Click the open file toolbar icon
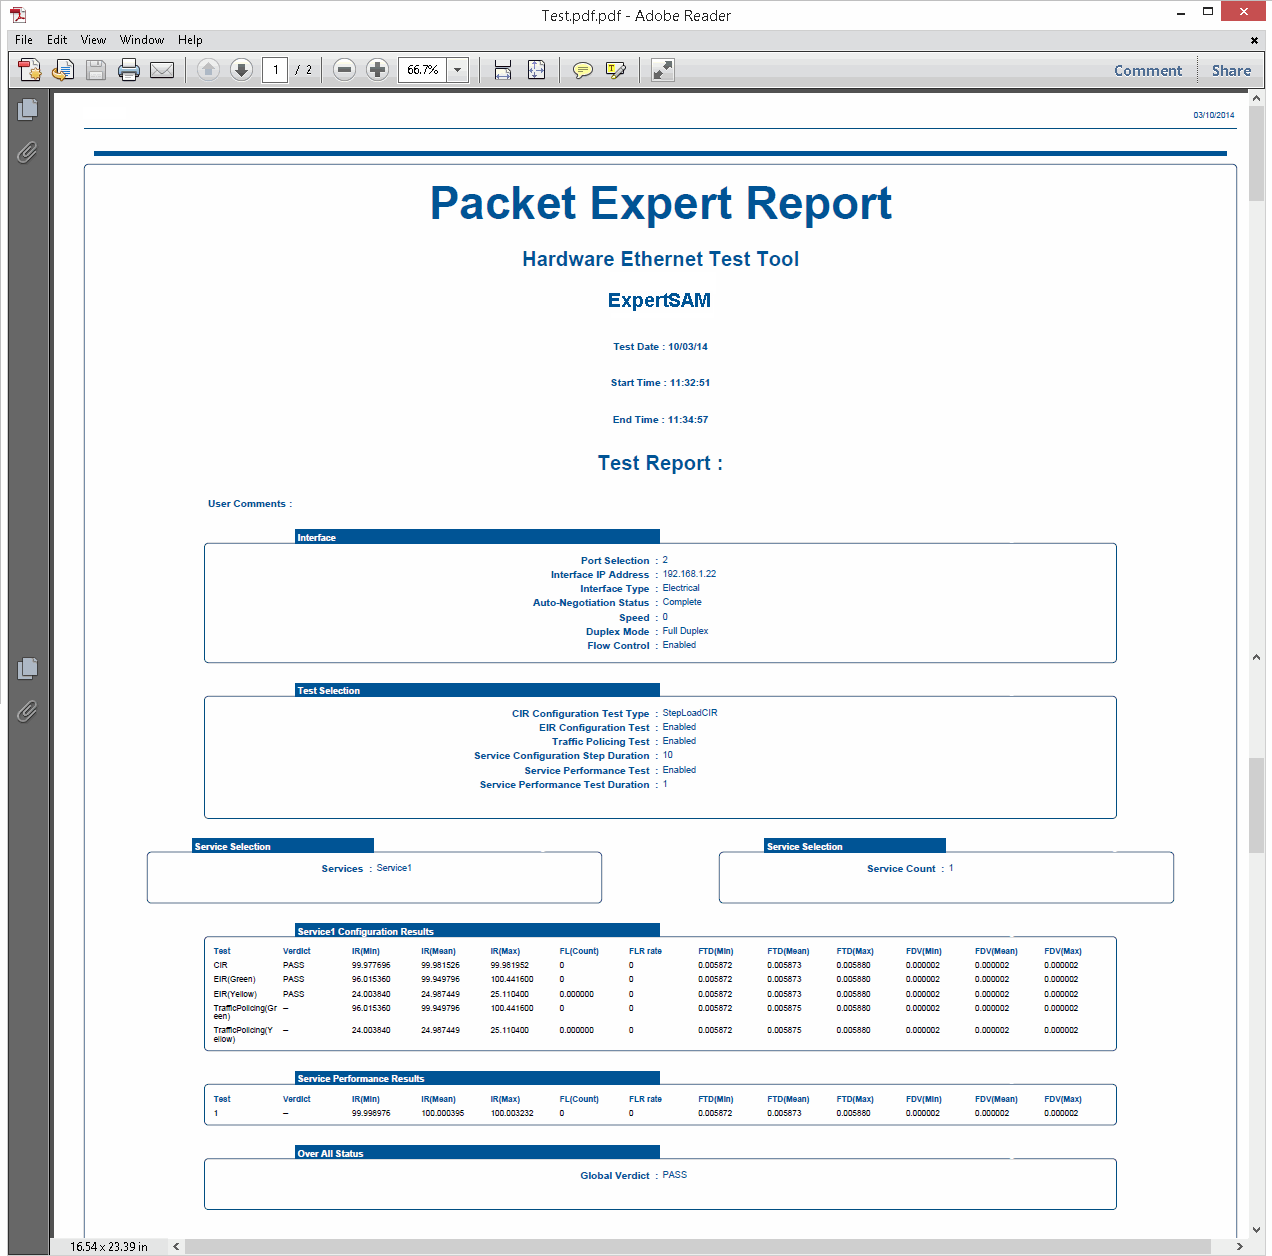 (x=63, y=70)
